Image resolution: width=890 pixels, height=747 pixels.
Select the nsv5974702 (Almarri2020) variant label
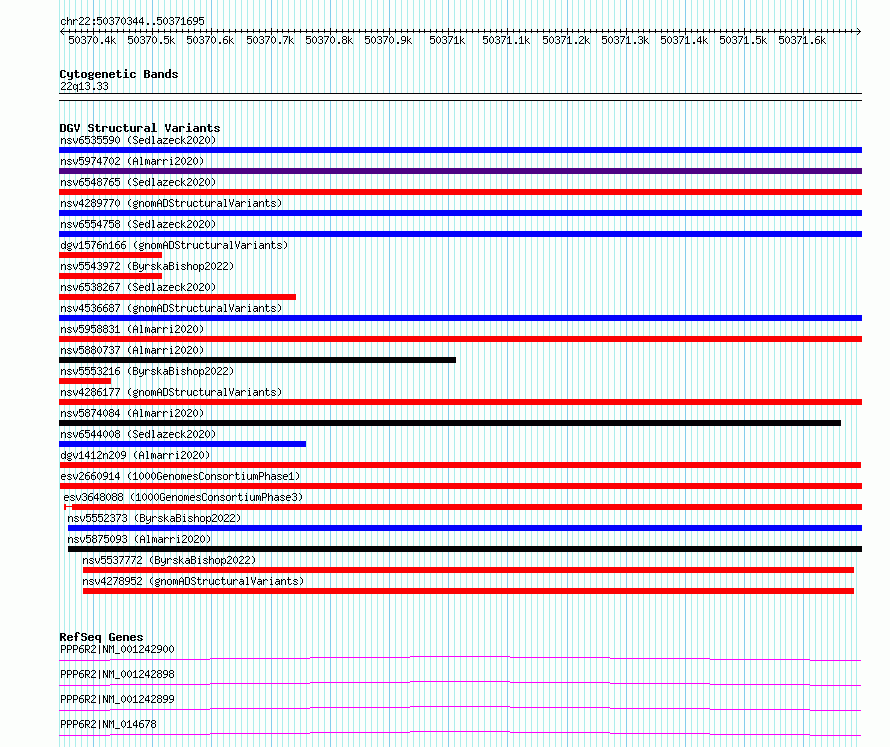pos(132,161)
